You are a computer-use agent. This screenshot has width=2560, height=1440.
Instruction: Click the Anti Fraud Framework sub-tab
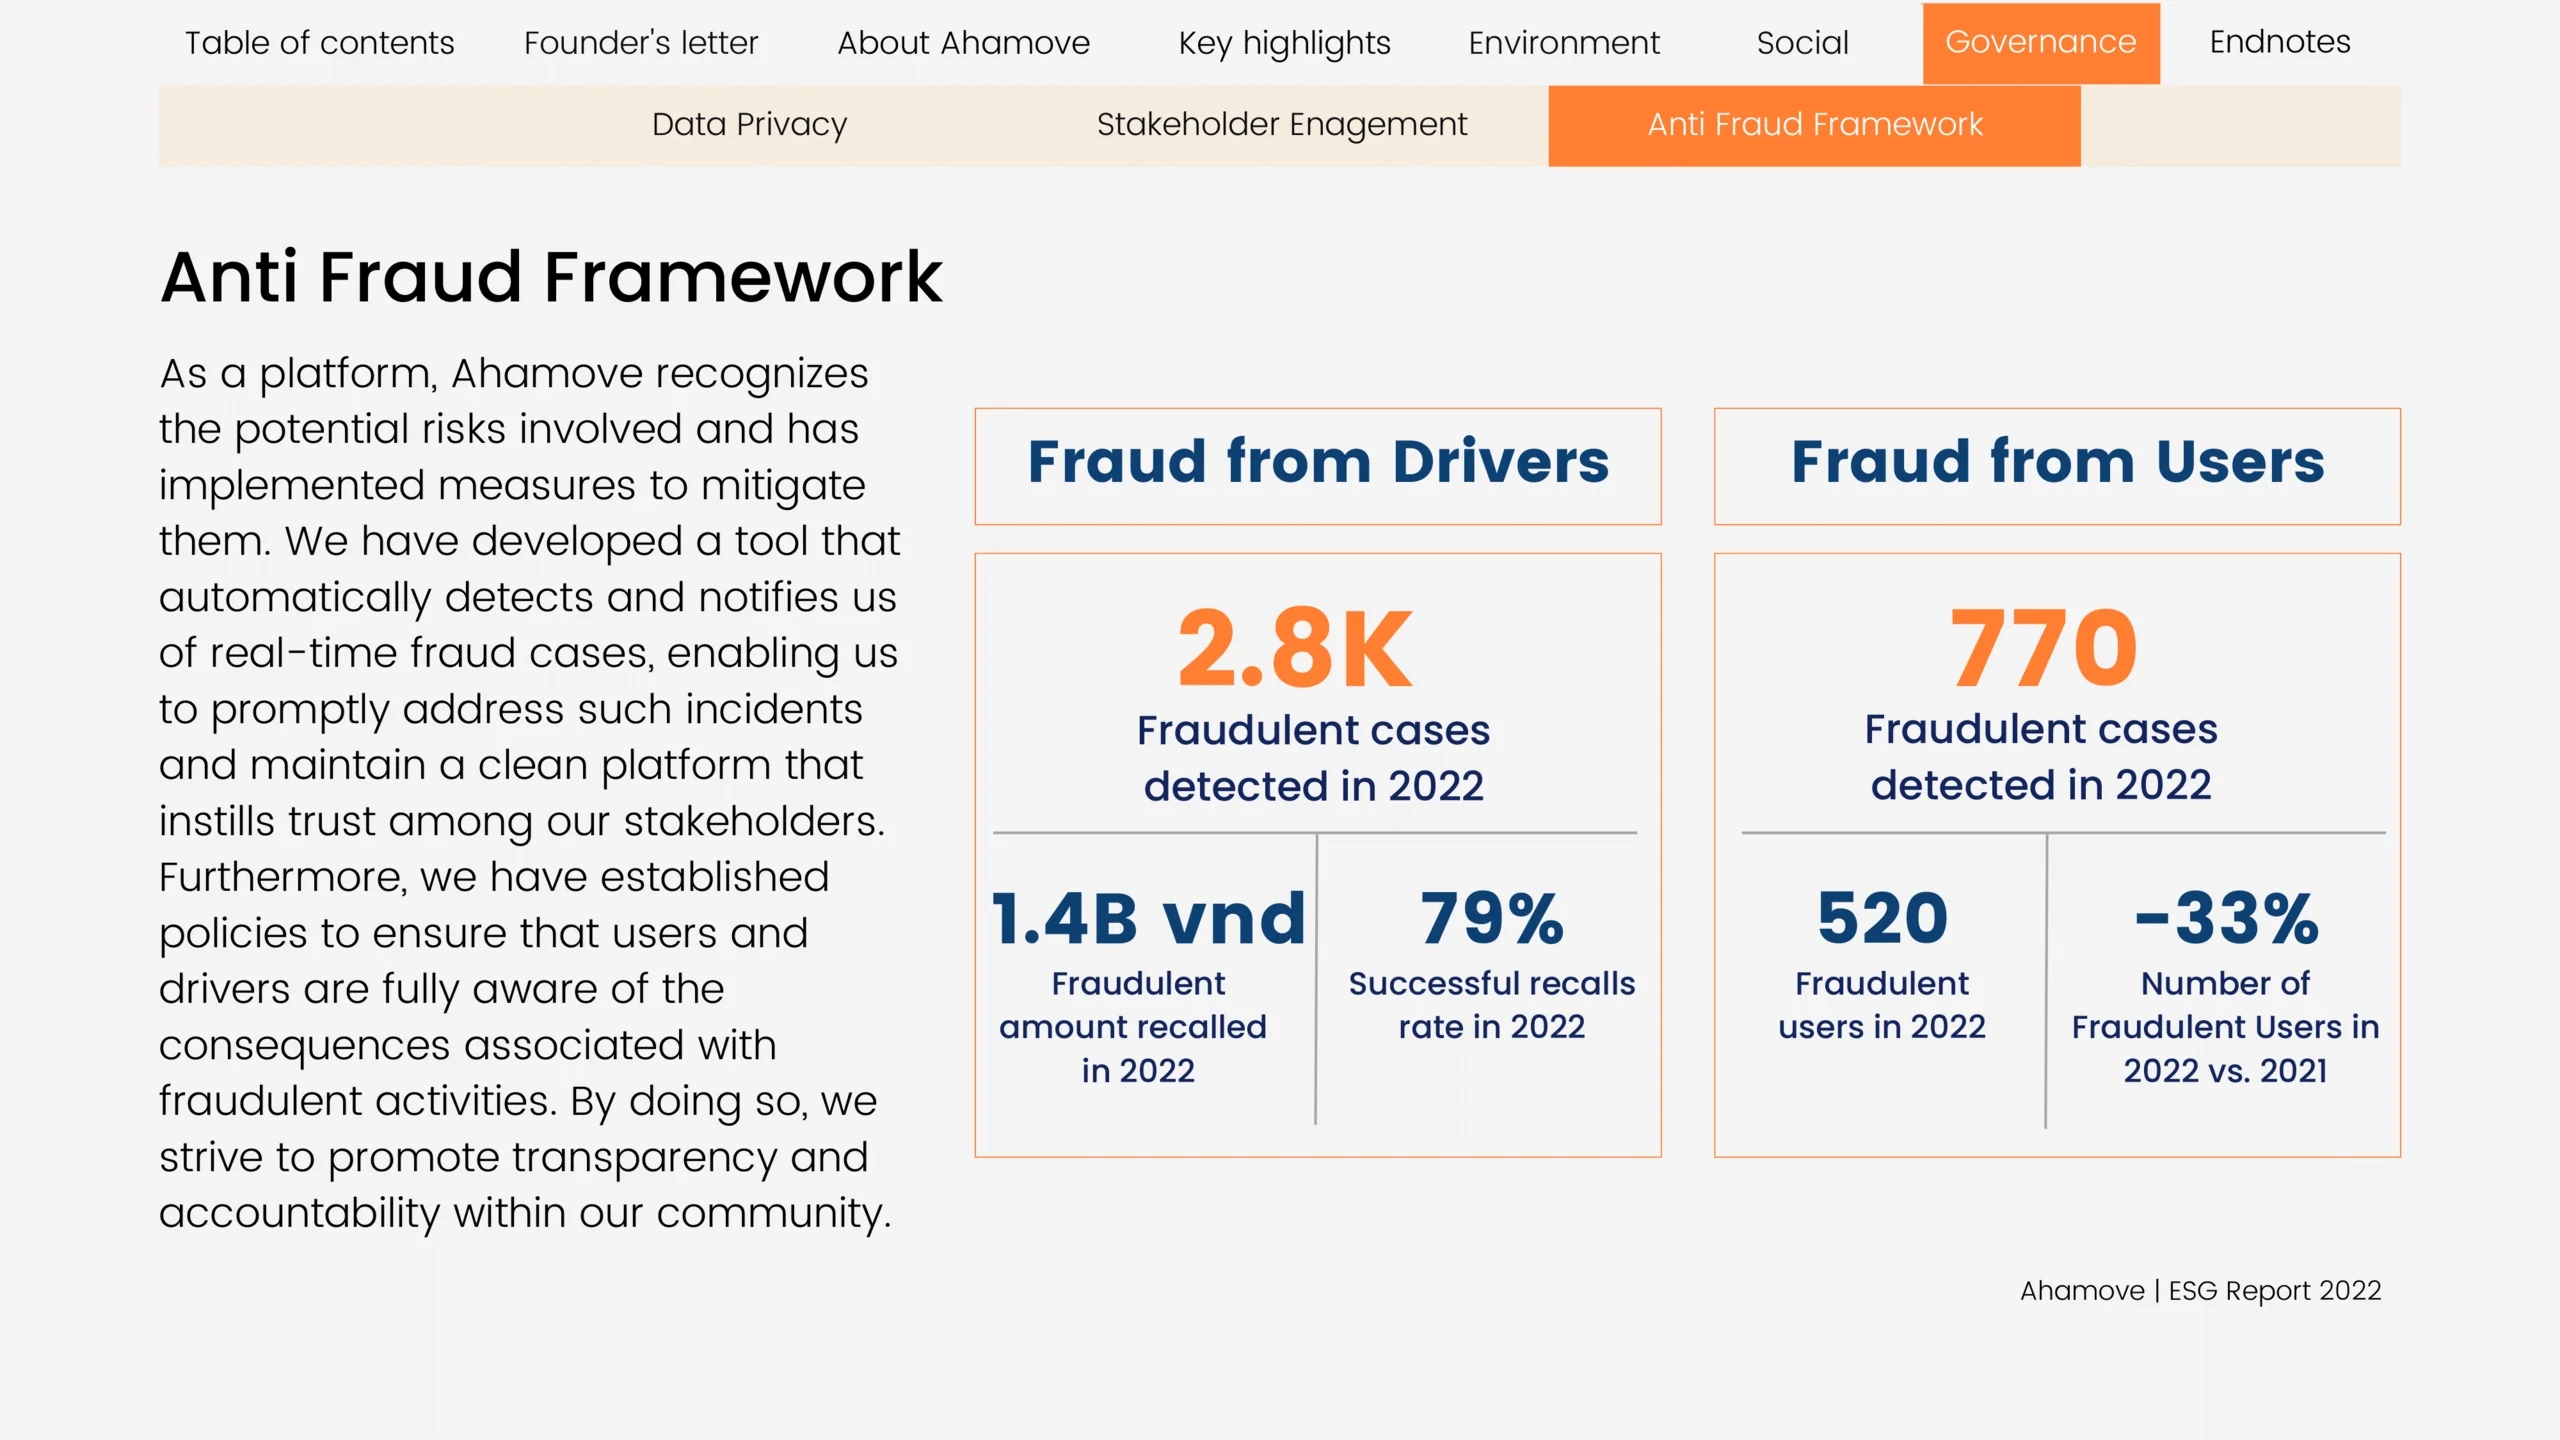click(1814, 125)
